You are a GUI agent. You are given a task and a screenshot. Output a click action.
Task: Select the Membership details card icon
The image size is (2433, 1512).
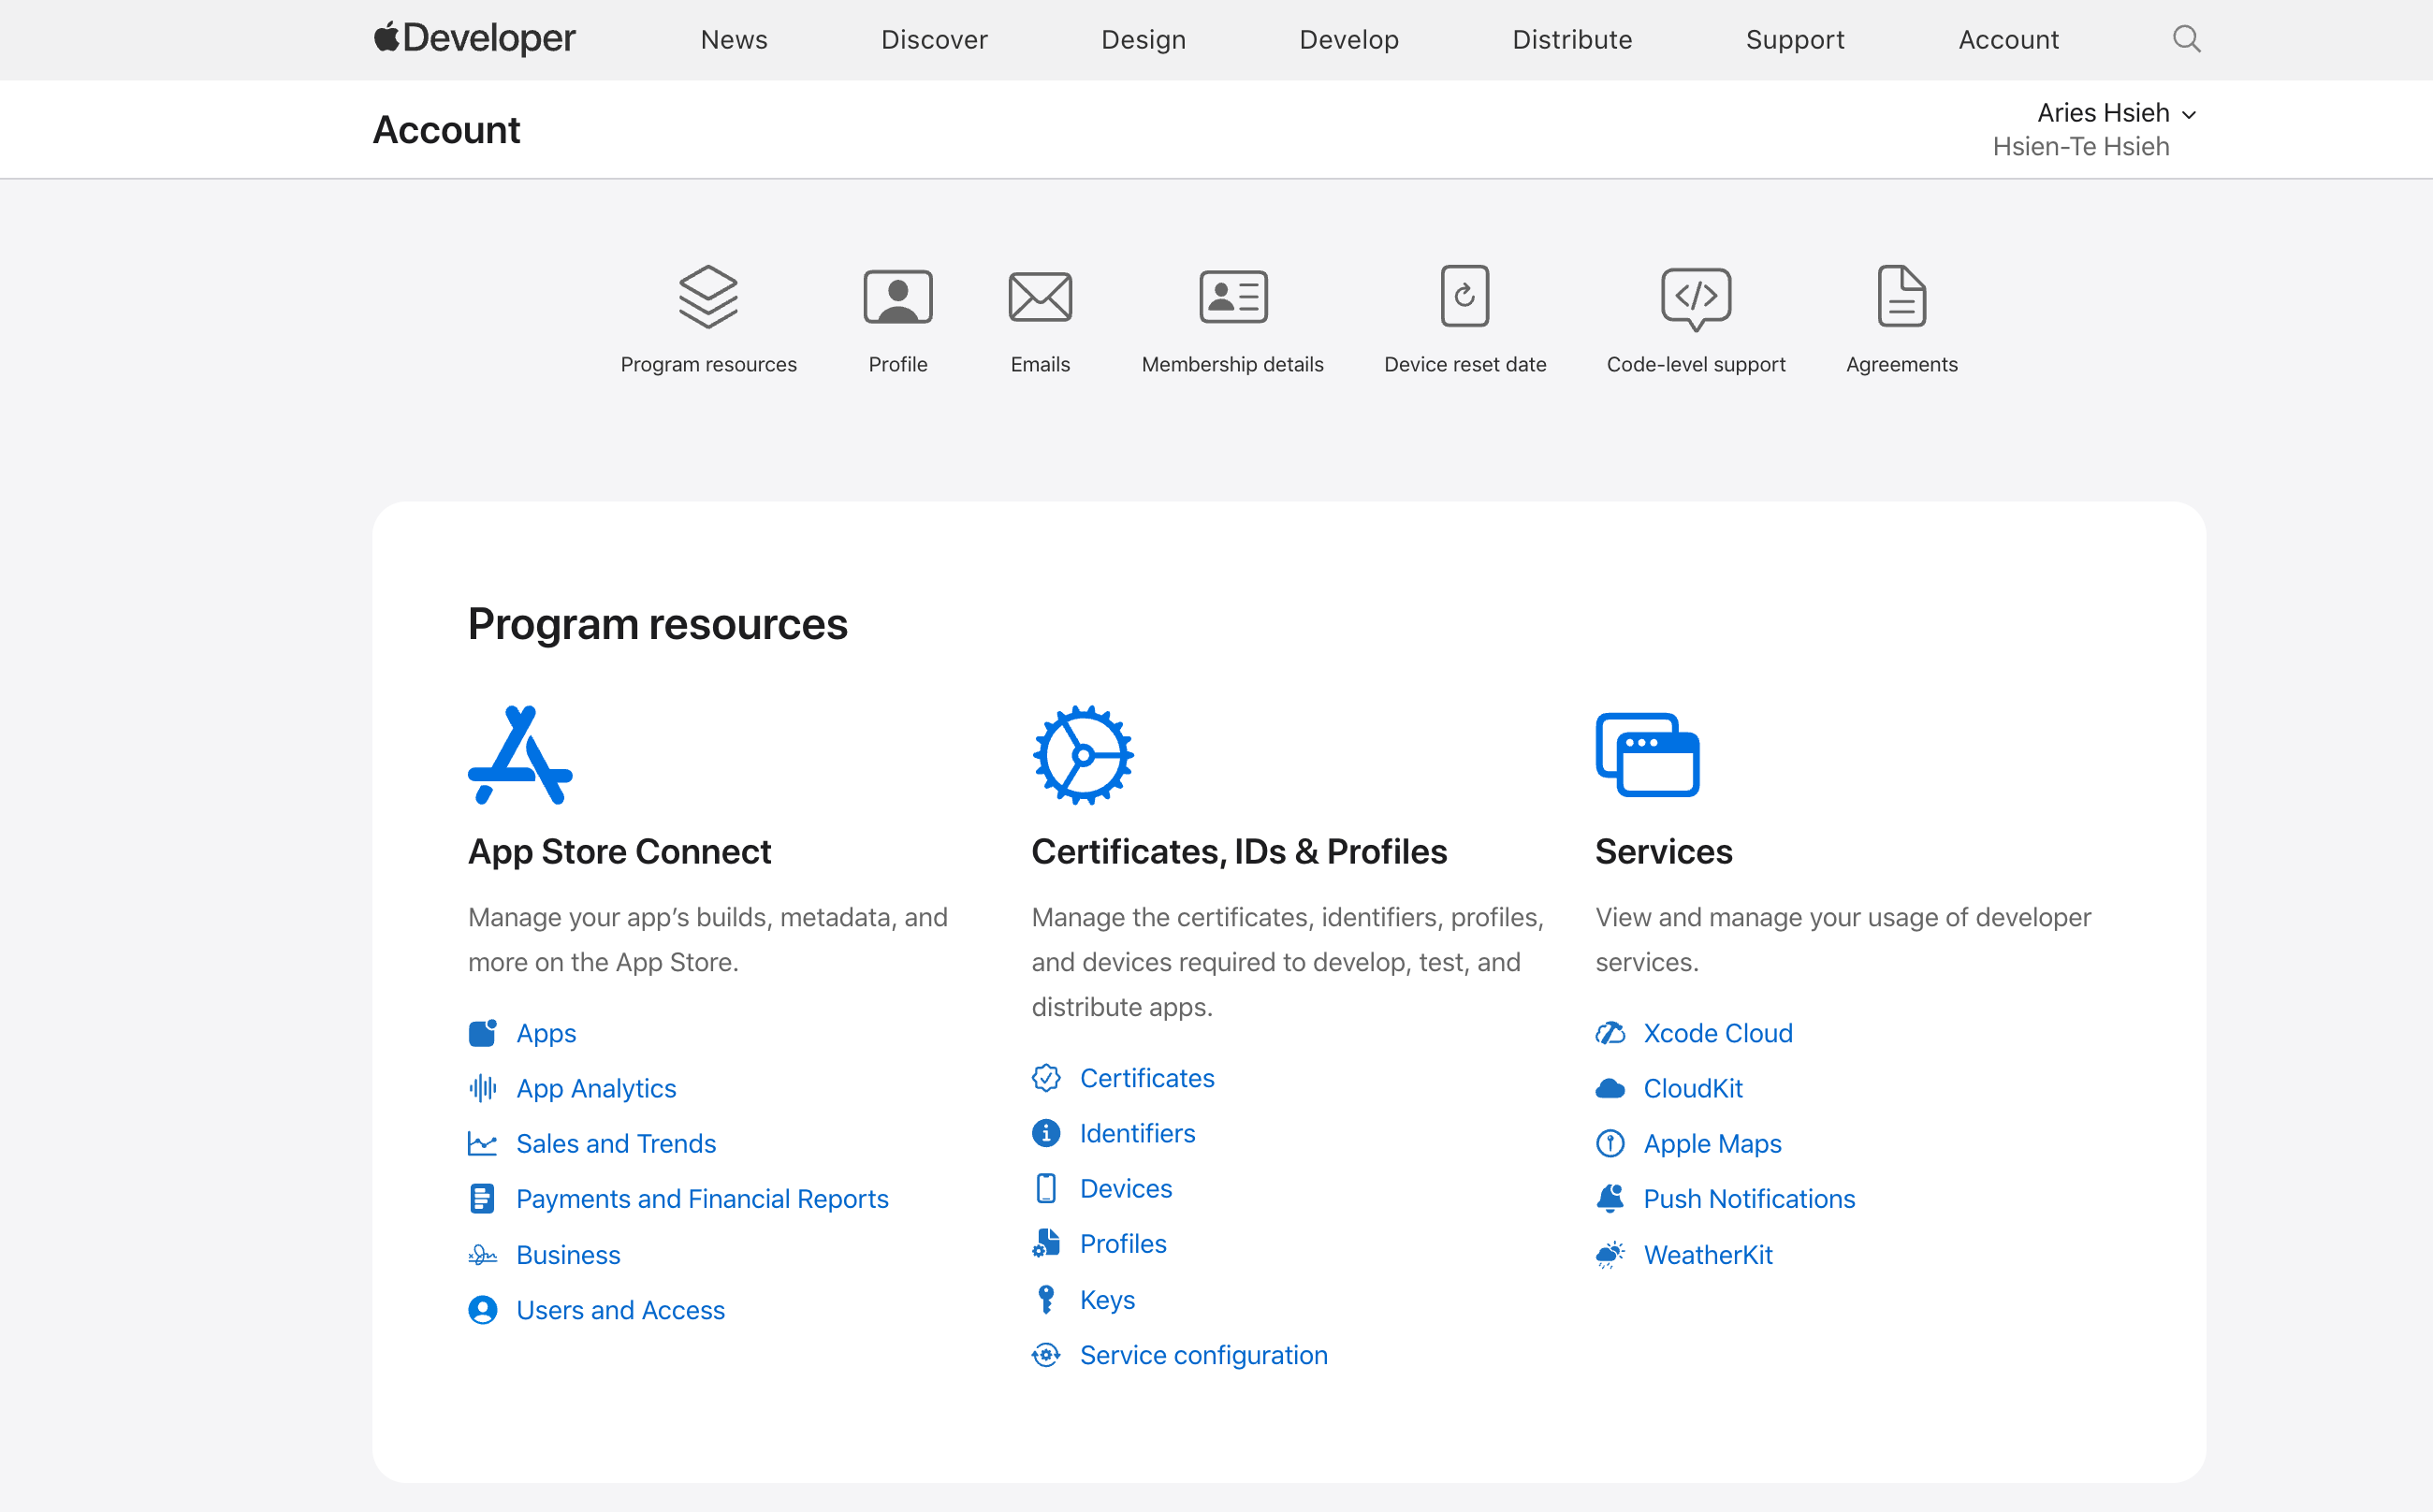1232,297
